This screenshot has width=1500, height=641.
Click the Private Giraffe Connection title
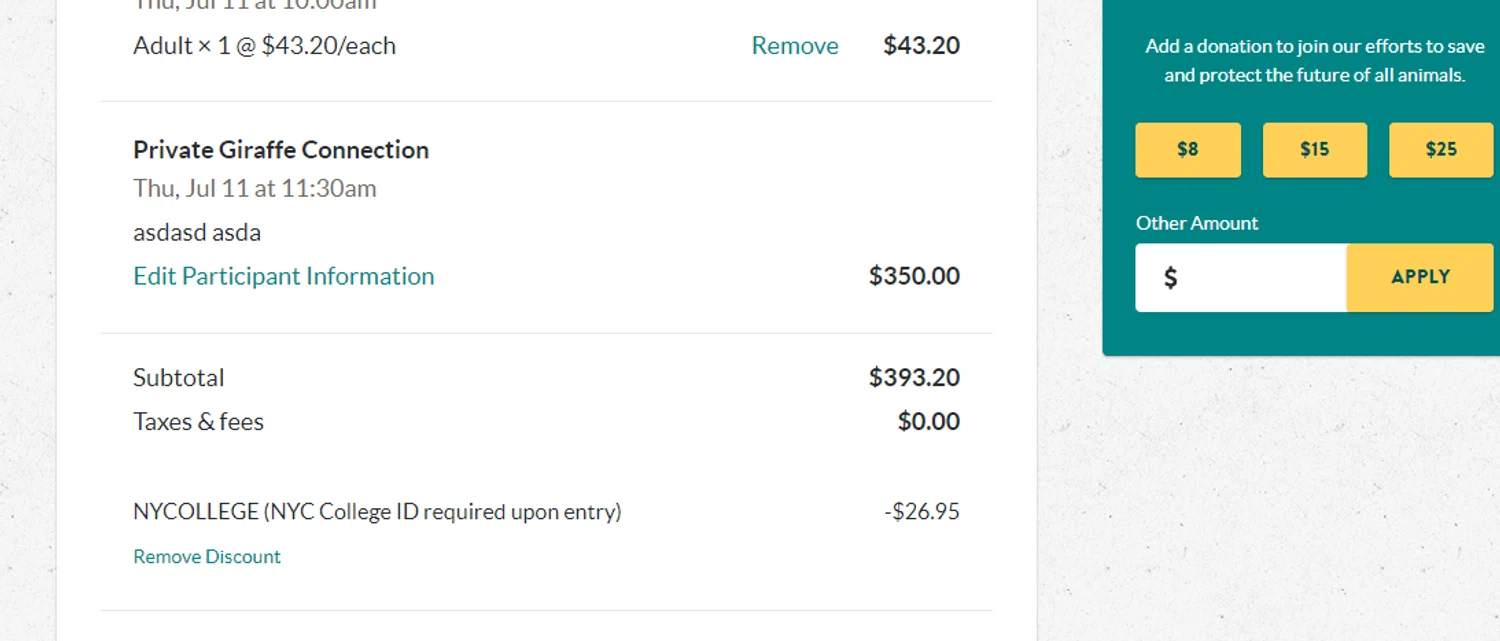tap(281, 150)
